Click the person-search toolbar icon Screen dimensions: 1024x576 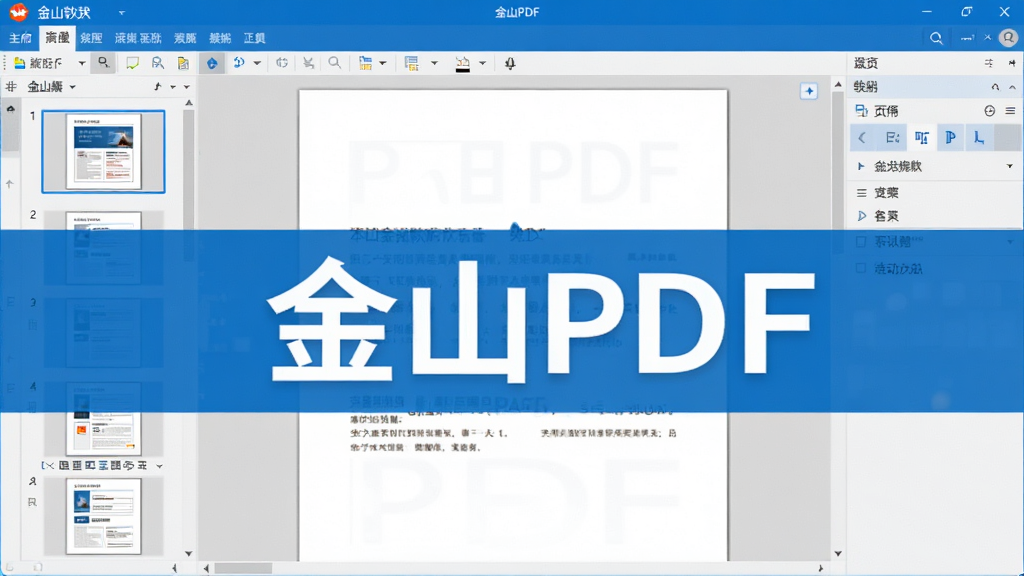coord(157,63)
